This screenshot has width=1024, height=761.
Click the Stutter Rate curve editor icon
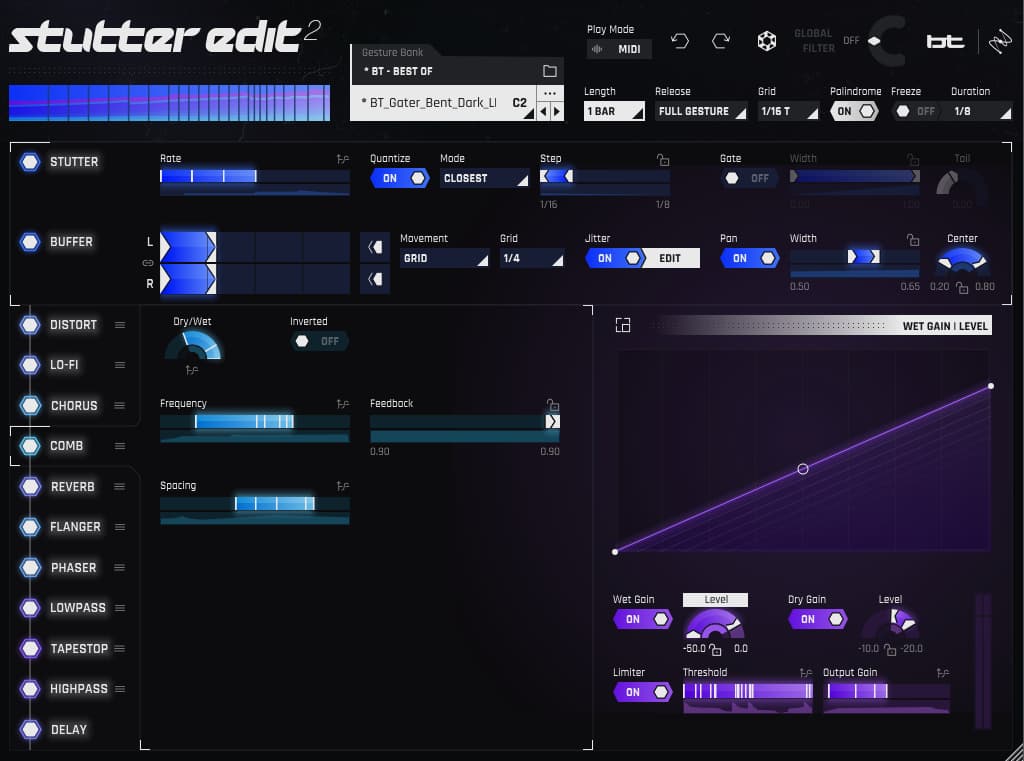pos(343,159)
